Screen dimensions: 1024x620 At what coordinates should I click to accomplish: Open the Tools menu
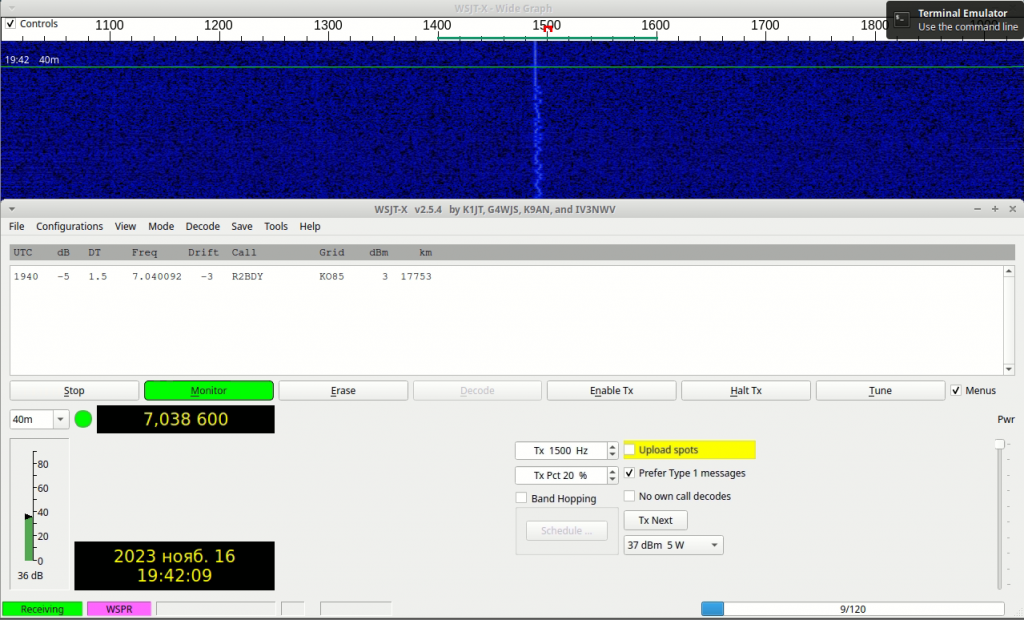tap(276, 226)
